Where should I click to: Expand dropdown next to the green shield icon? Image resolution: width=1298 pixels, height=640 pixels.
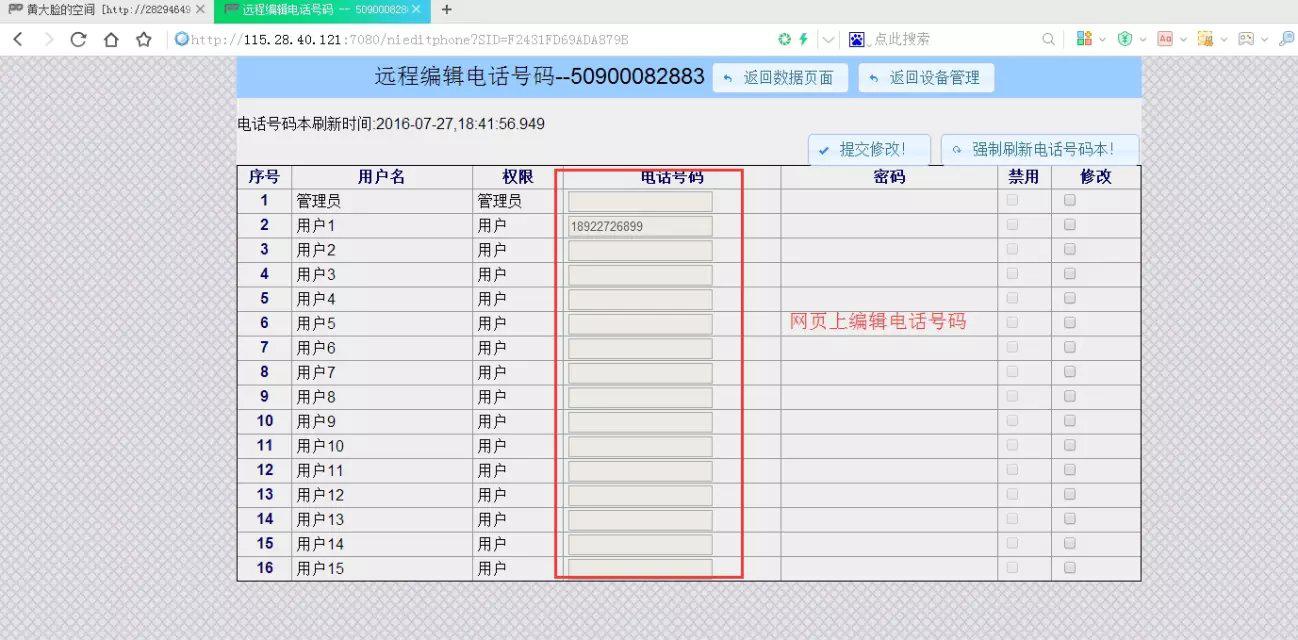[x=1142, y=40]
